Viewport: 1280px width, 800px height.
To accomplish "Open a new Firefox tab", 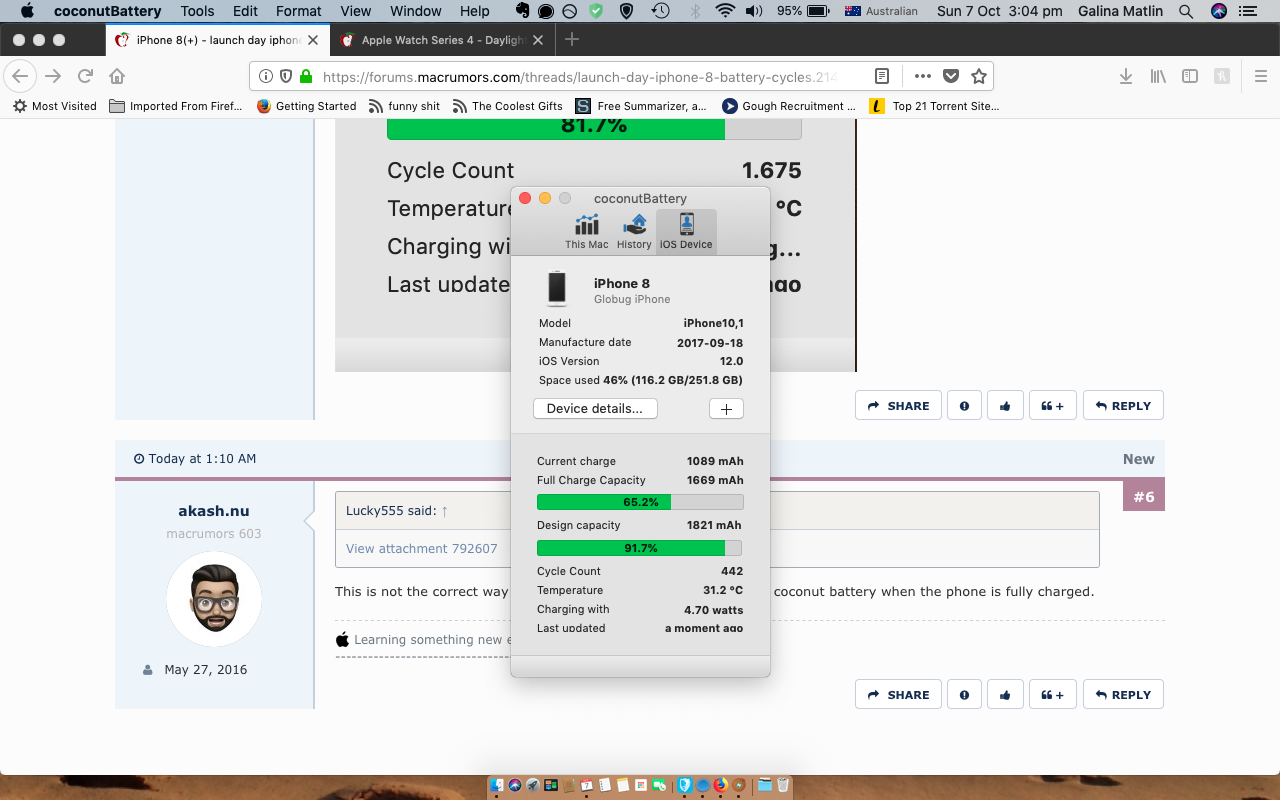I will (572, 40).
